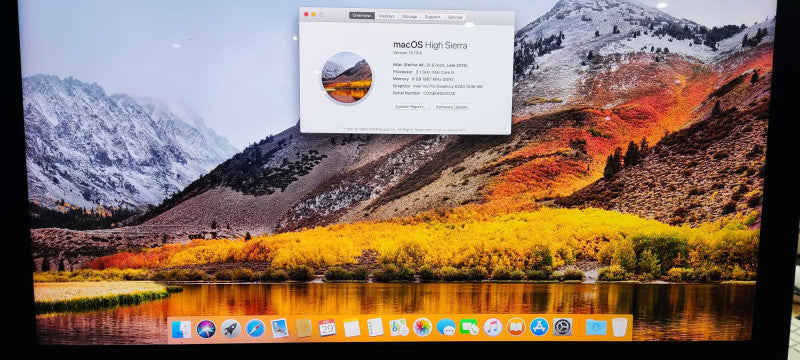Open Launchpad rocket icon

click(x=231, y=329)
